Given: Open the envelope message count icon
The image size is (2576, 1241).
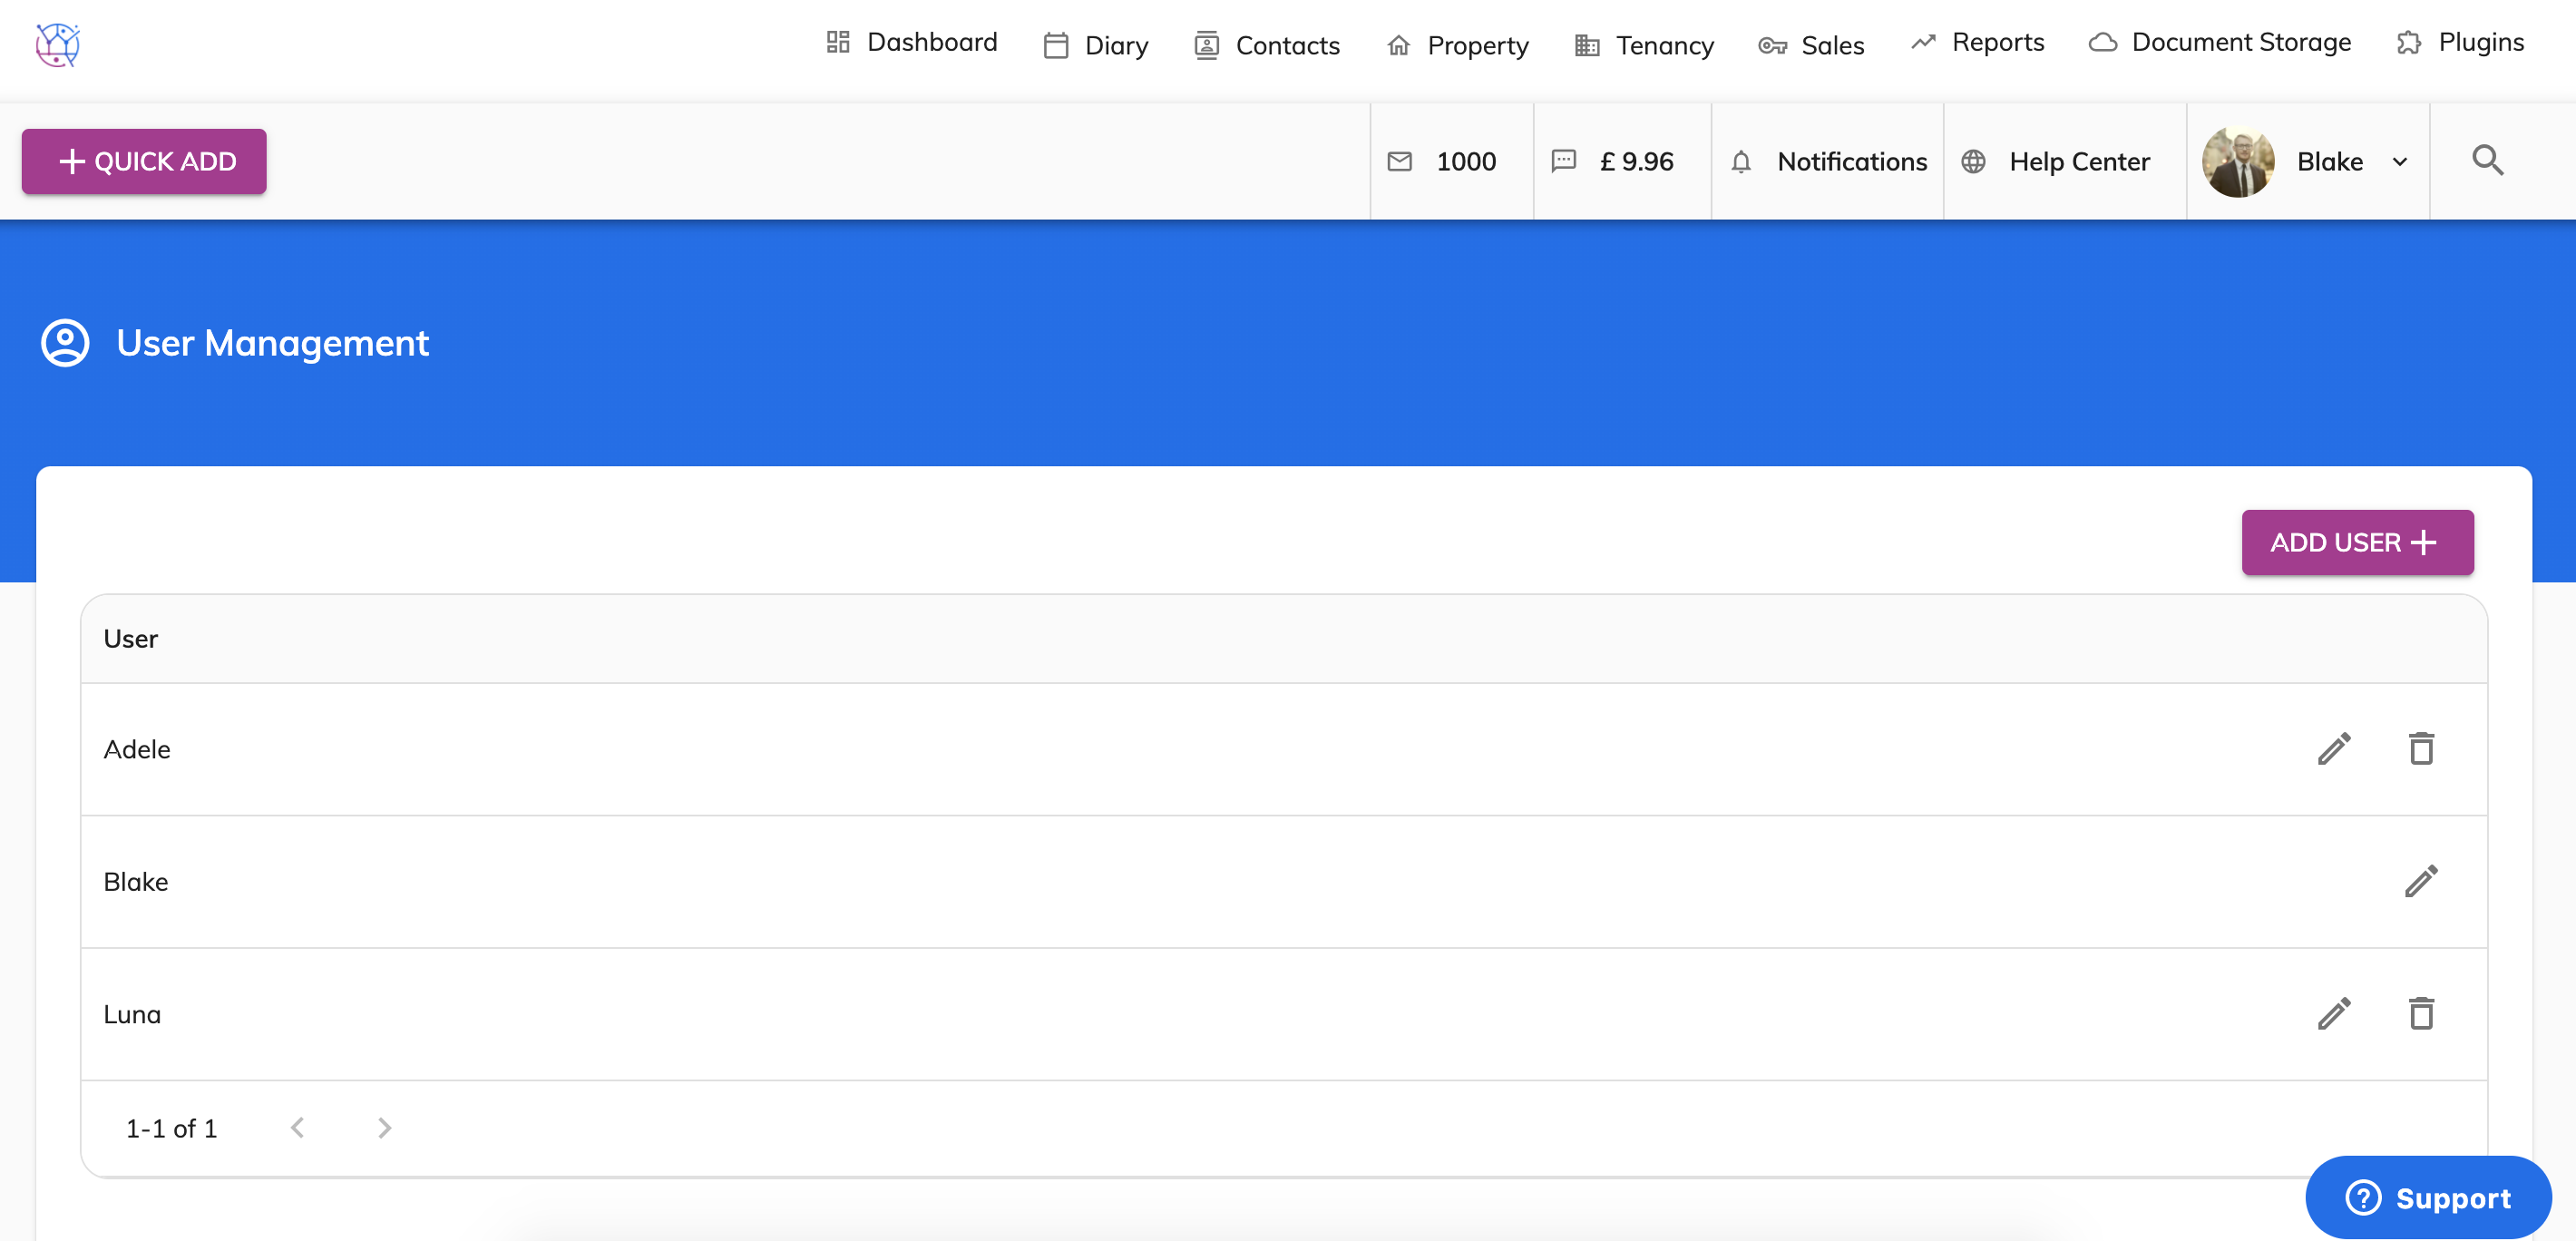Looking at the screenshot, I should [1399, 161].
